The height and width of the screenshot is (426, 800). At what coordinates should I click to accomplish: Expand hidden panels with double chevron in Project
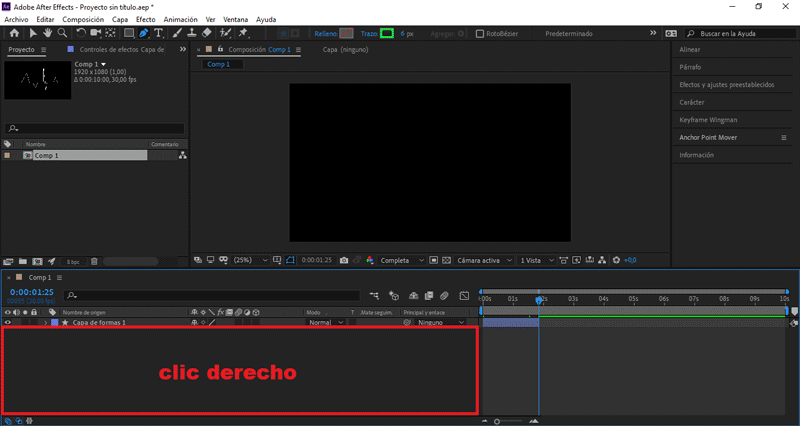click(x=183, y=49)
